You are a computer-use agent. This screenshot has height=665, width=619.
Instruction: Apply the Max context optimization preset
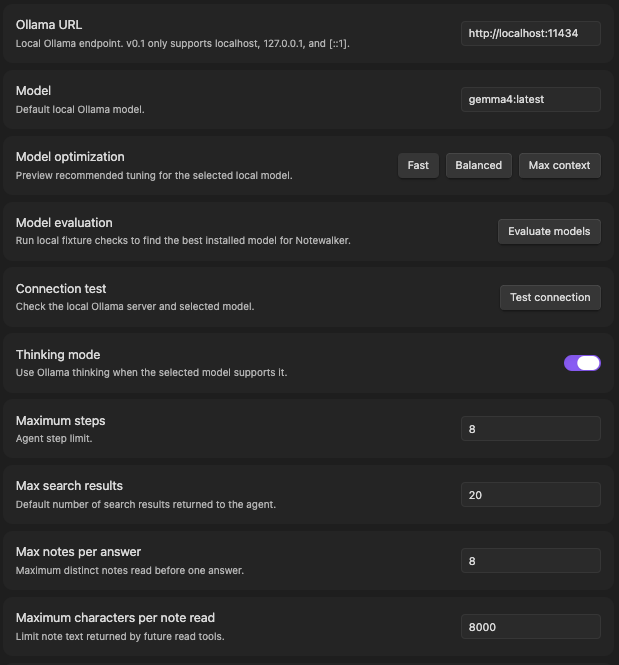click(x=560, y=165)
